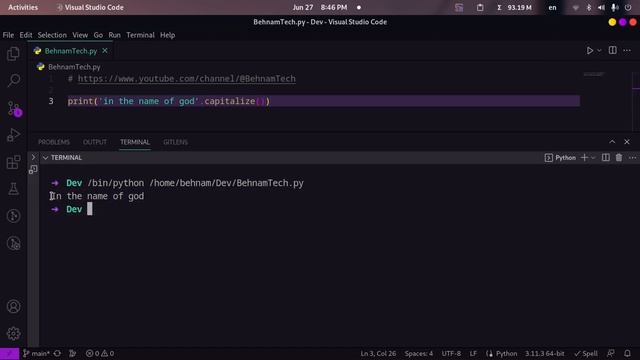The height and width of the screenshot is (360, 640).
Task: Select the BehnamTech.py editor tab
Action: [x=71, y=51]
